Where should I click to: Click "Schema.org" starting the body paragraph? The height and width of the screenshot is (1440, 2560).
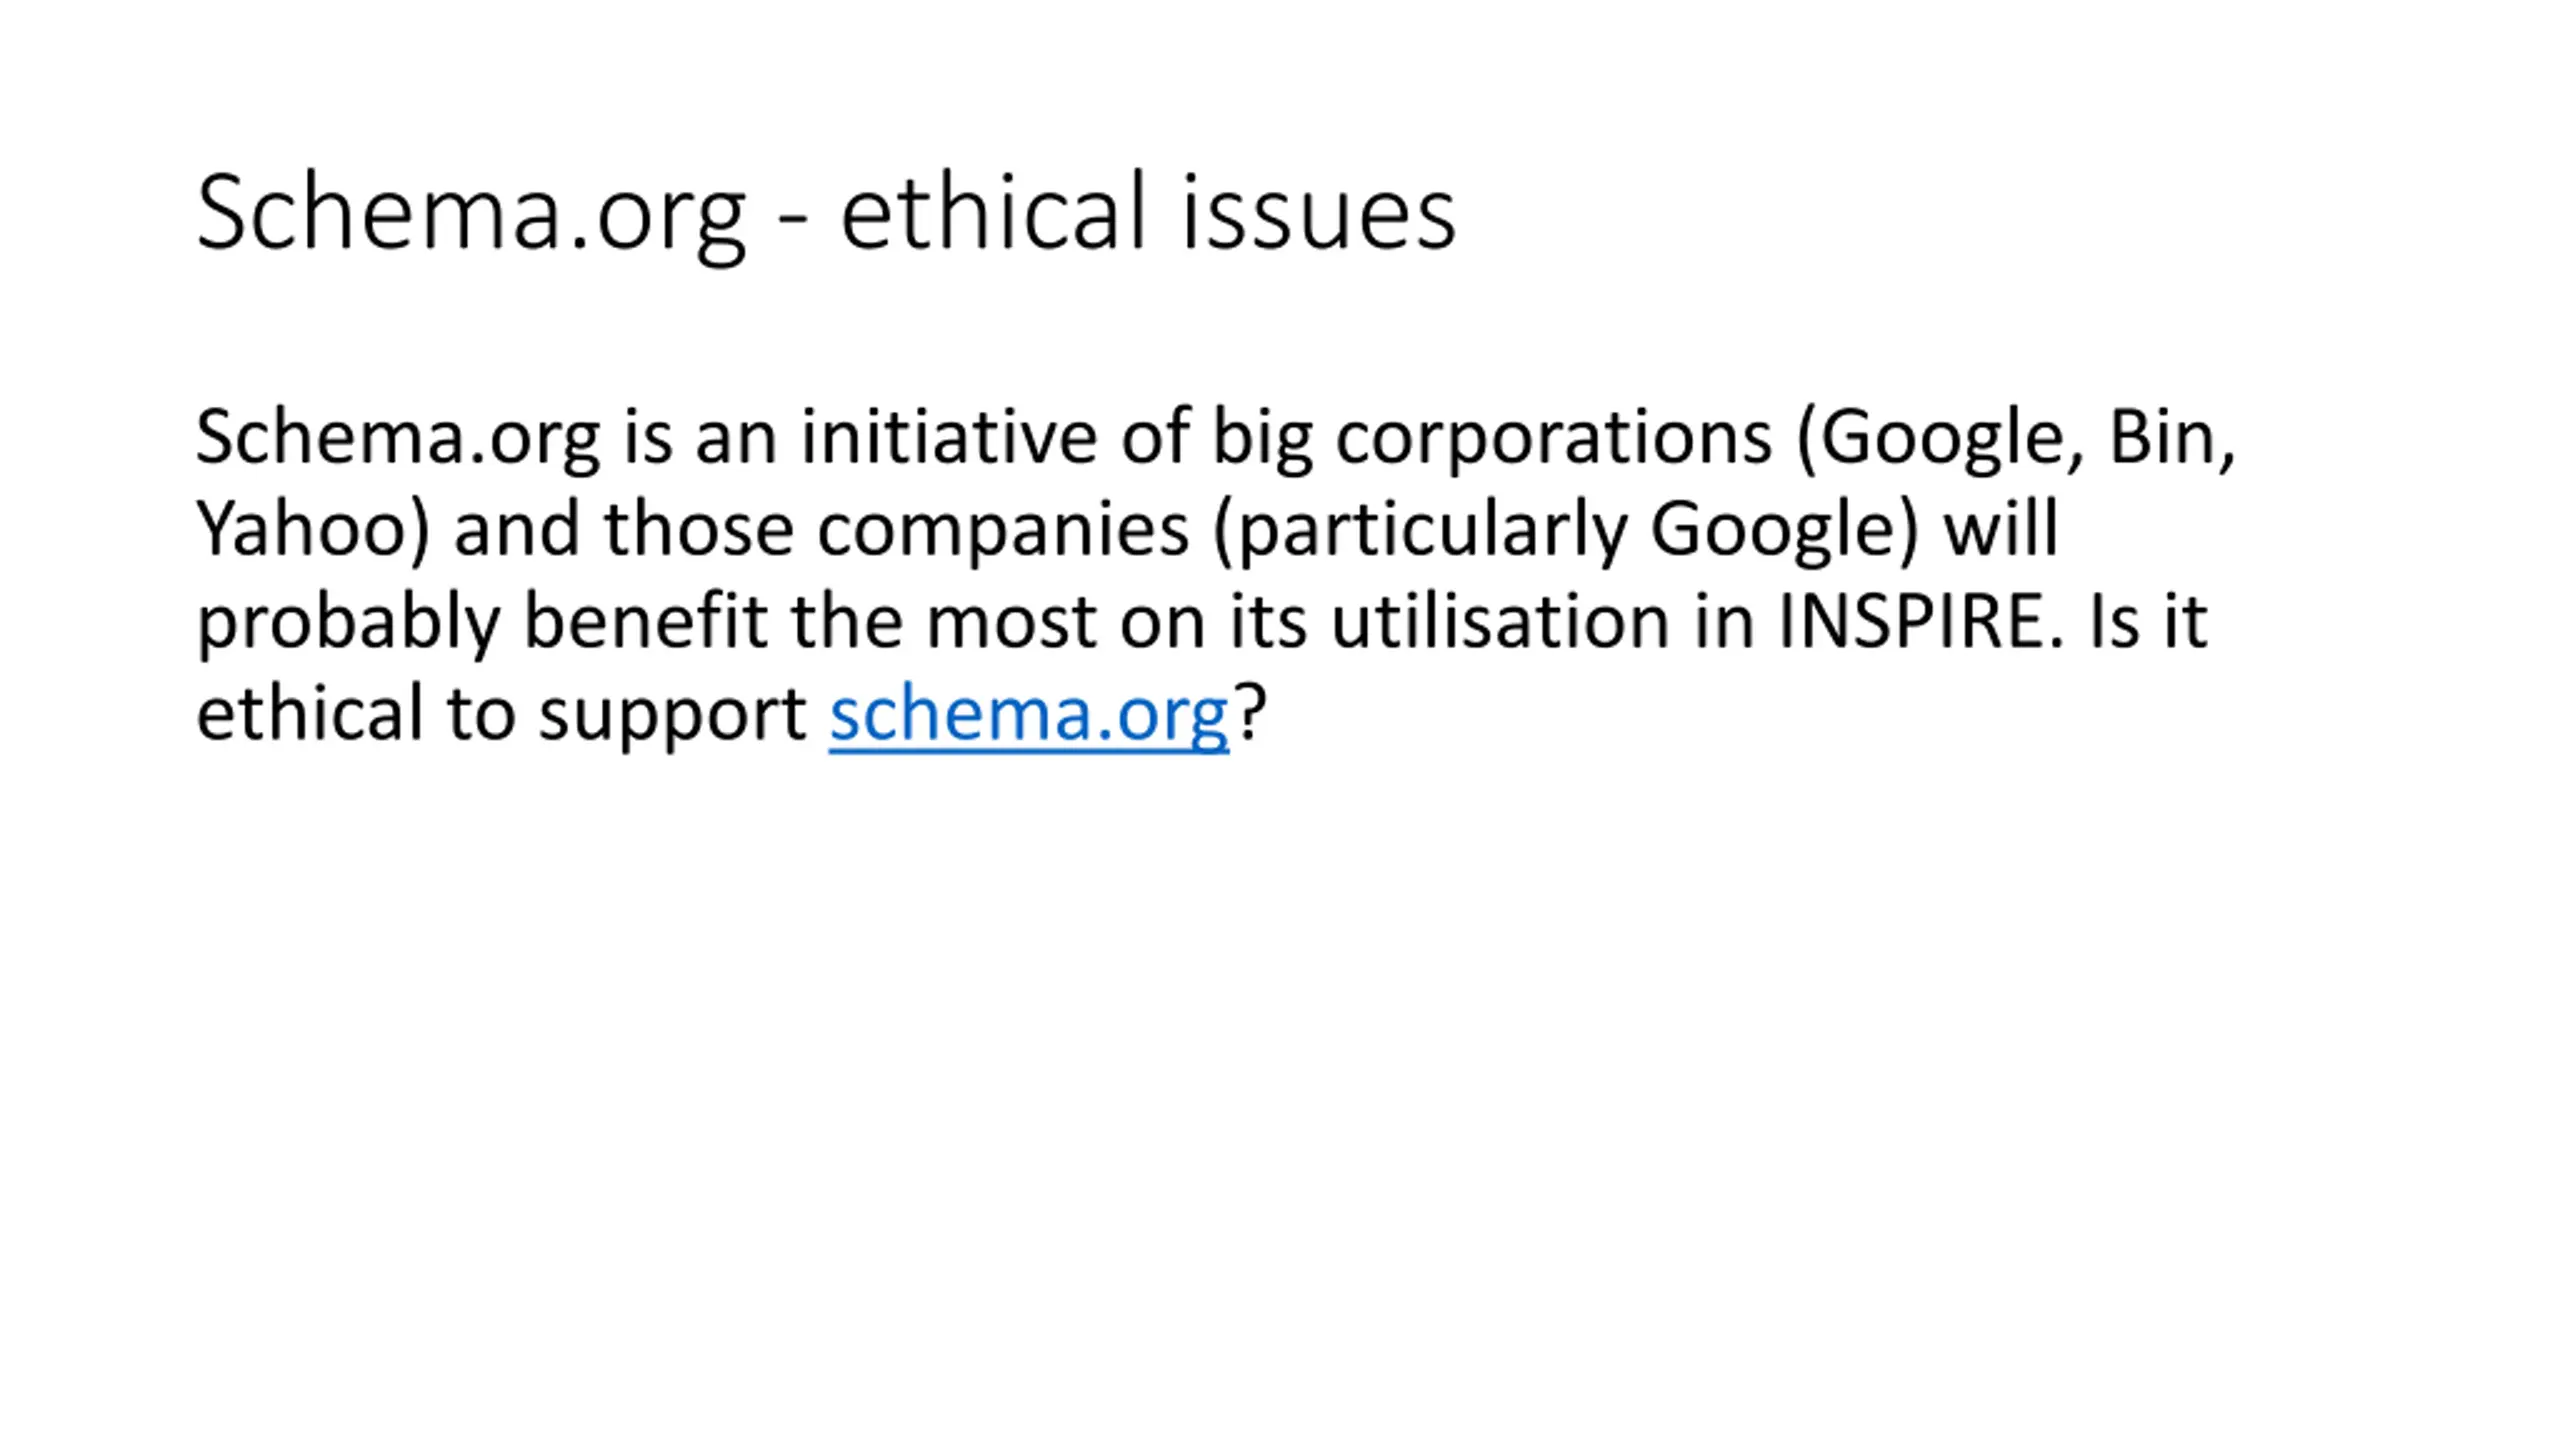[x=397, y=438]
